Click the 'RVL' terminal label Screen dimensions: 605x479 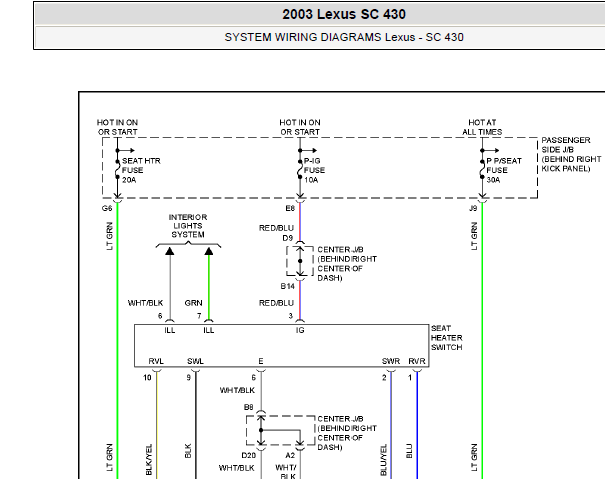point(156,361)
